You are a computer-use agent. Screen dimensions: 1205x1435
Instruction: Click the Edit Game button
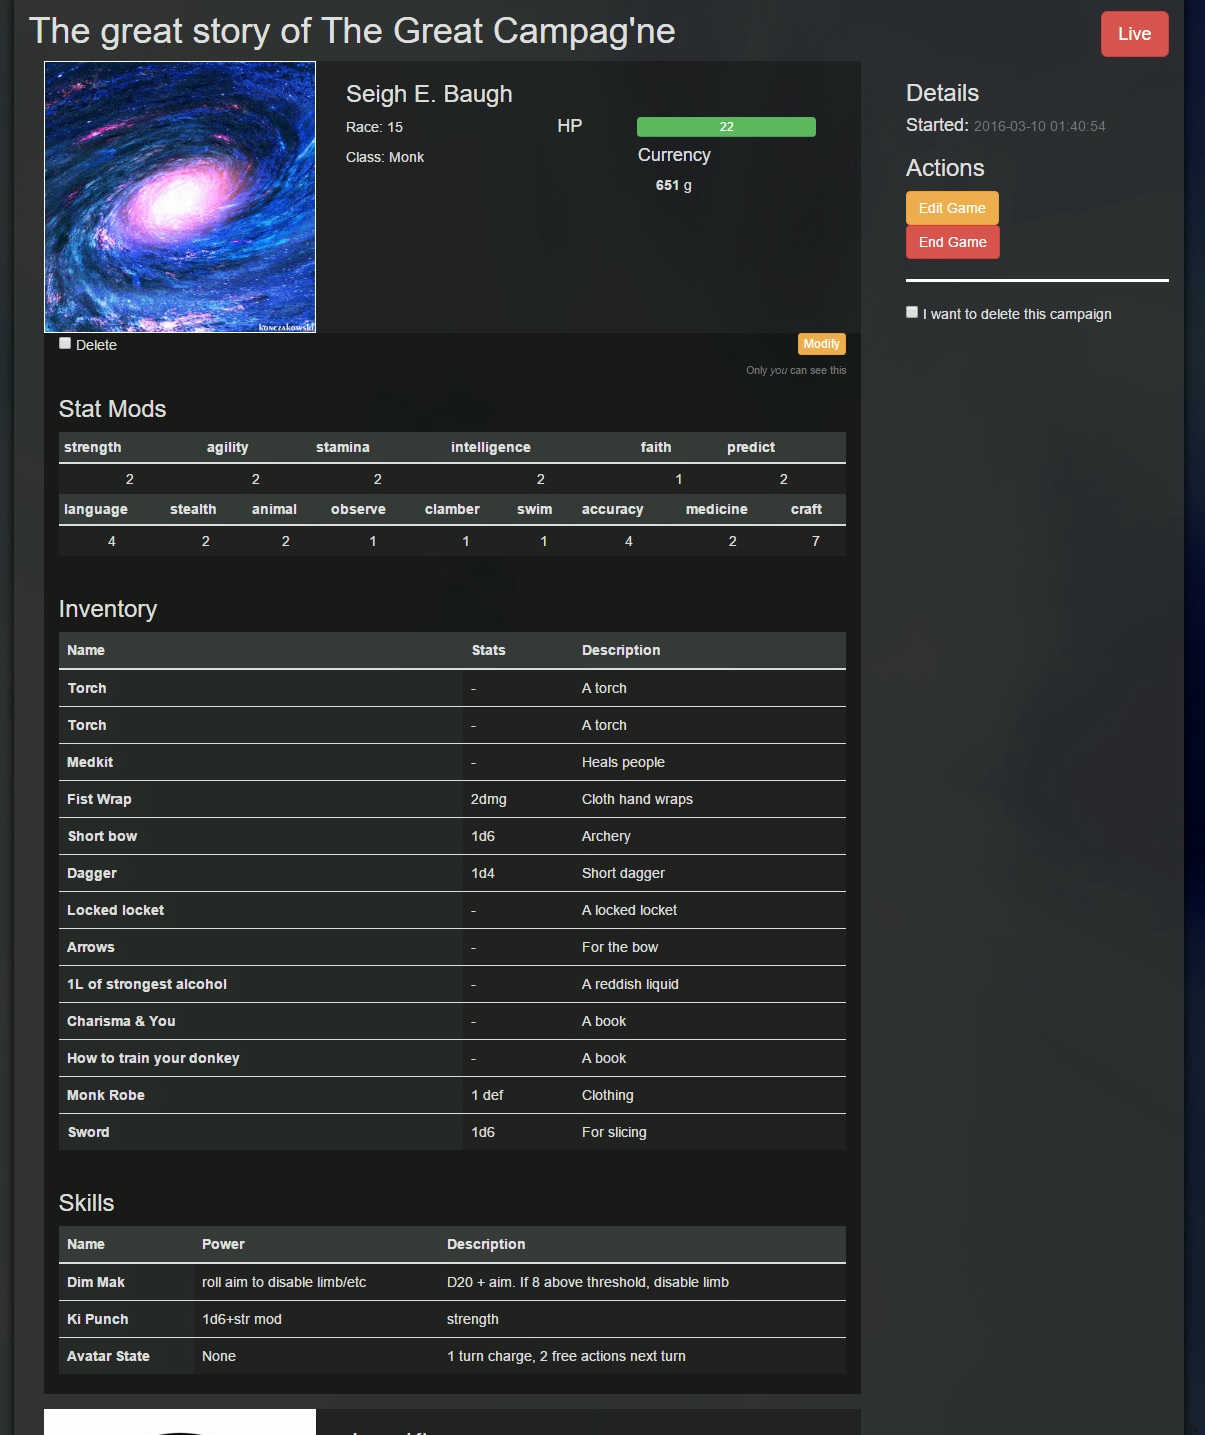(x=951, y=208)
